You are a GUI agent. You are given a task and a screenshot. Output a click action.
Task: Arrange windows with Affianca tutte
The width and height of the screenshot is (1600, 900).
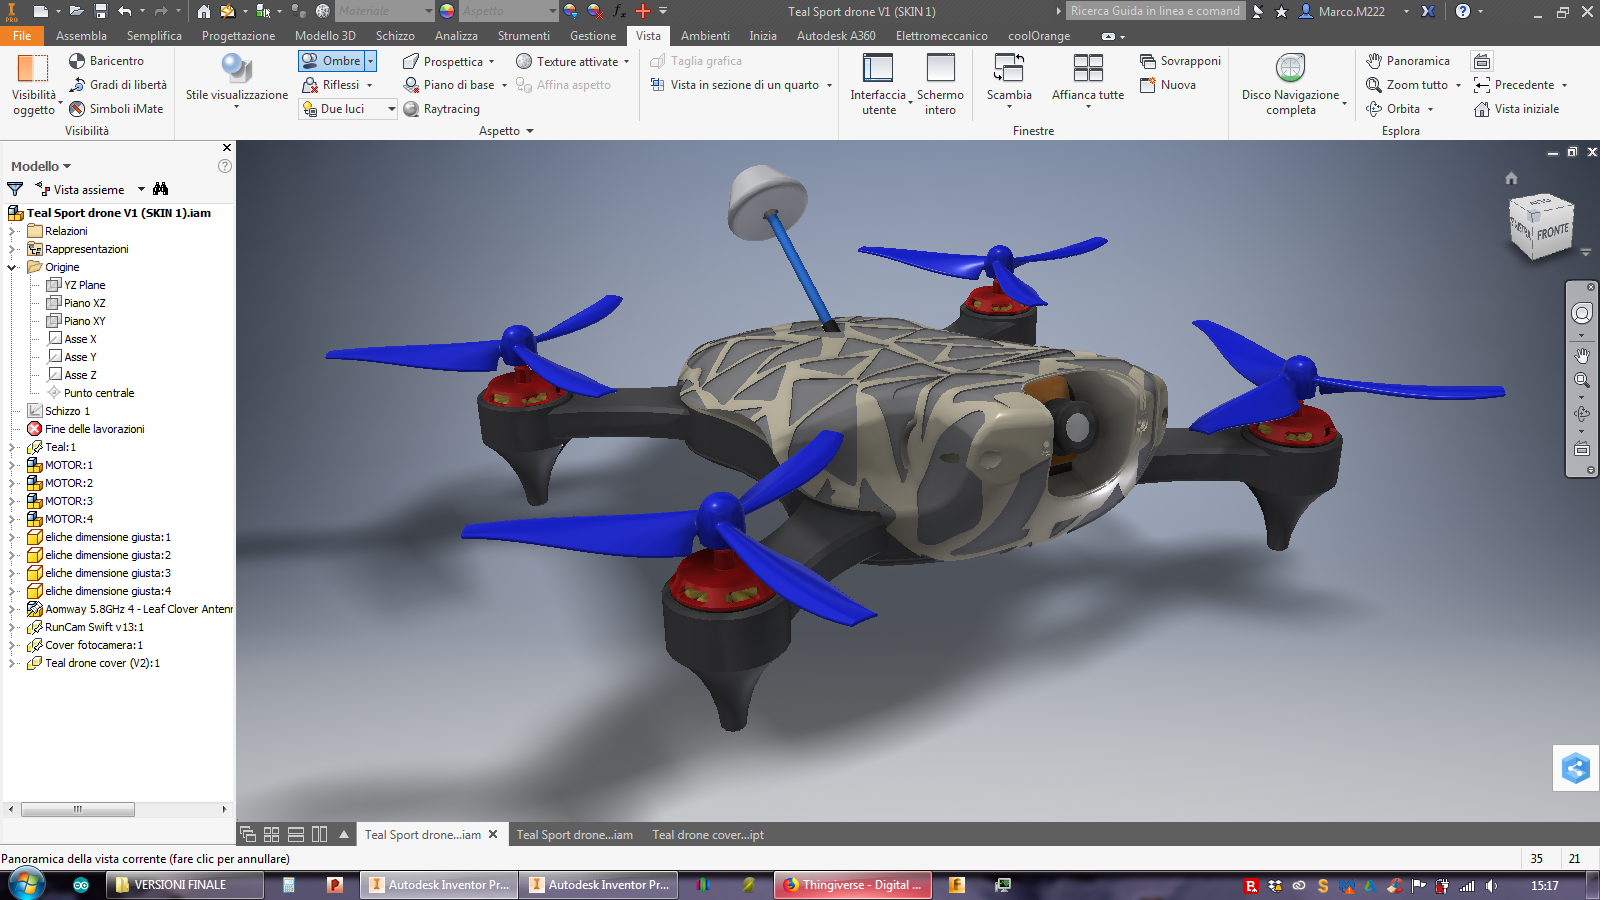[x=1088, y=78]
